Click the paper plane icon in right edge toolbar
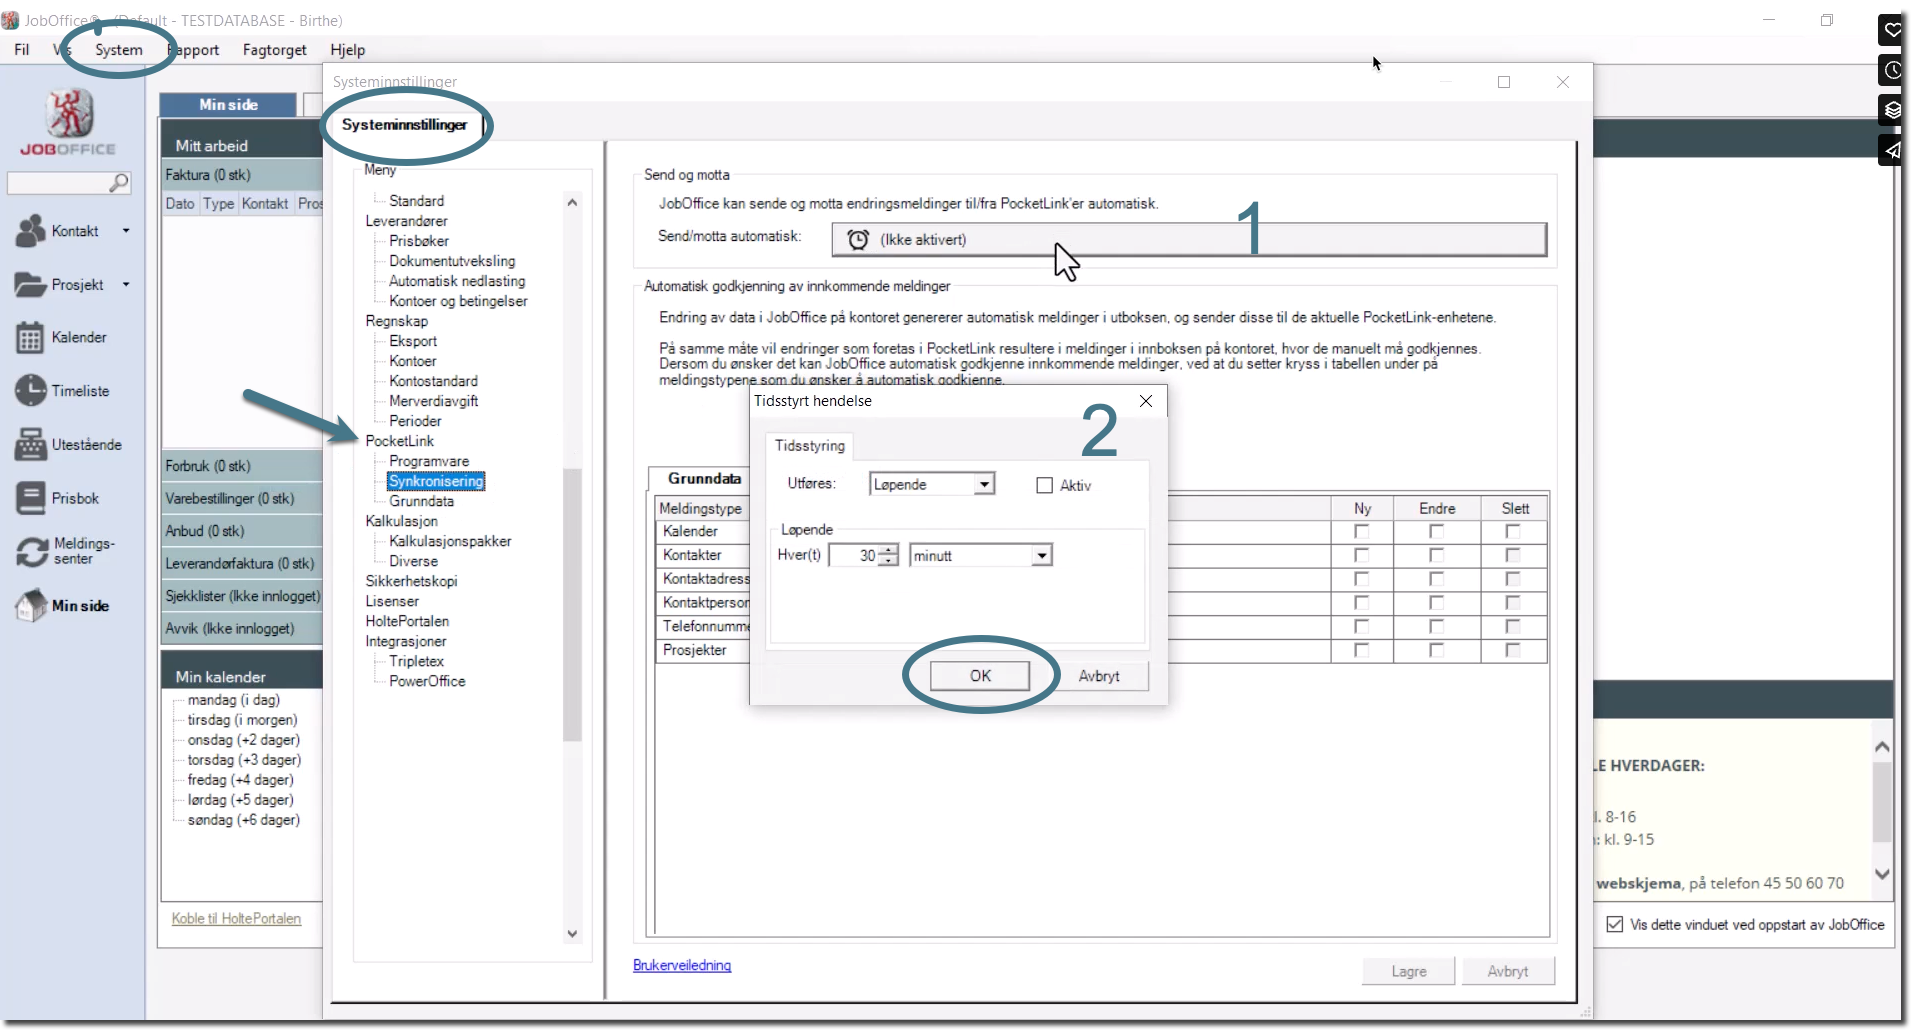 [1893, 150]
